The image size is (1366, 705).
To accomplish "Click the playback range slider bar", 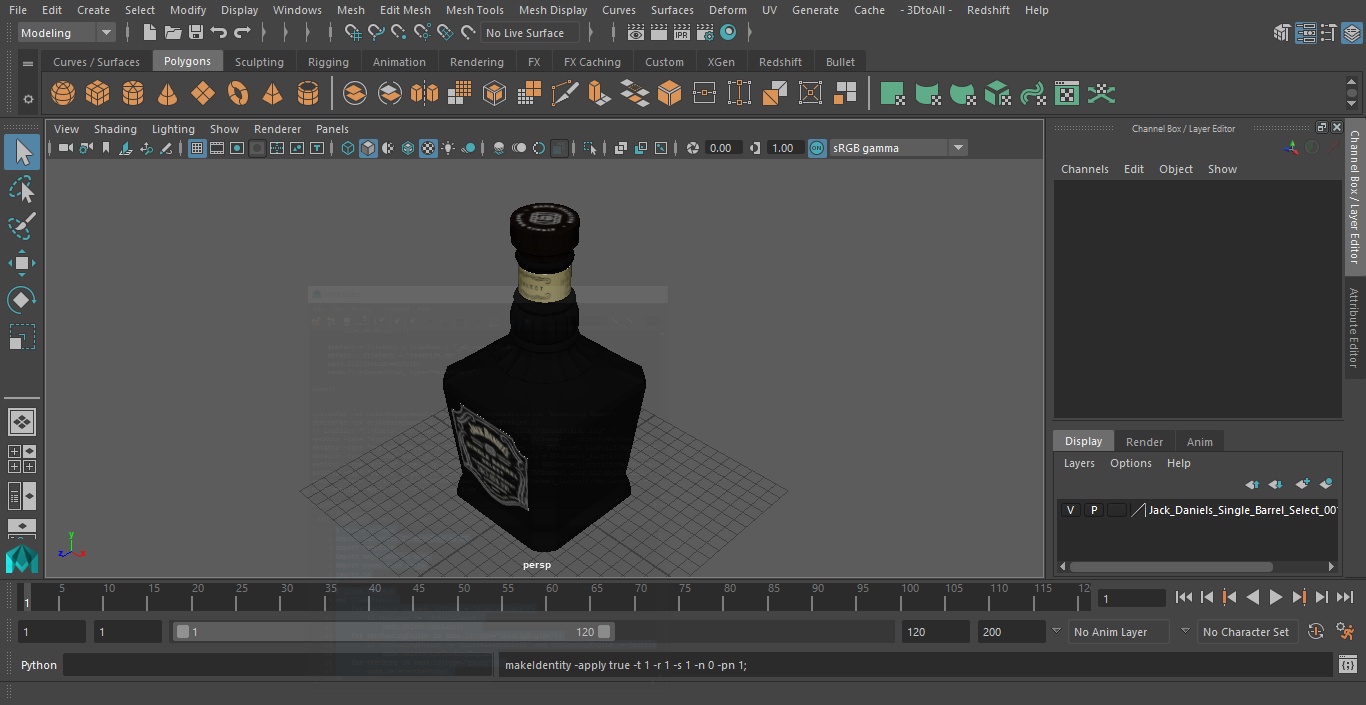I will tap(393, 632).
